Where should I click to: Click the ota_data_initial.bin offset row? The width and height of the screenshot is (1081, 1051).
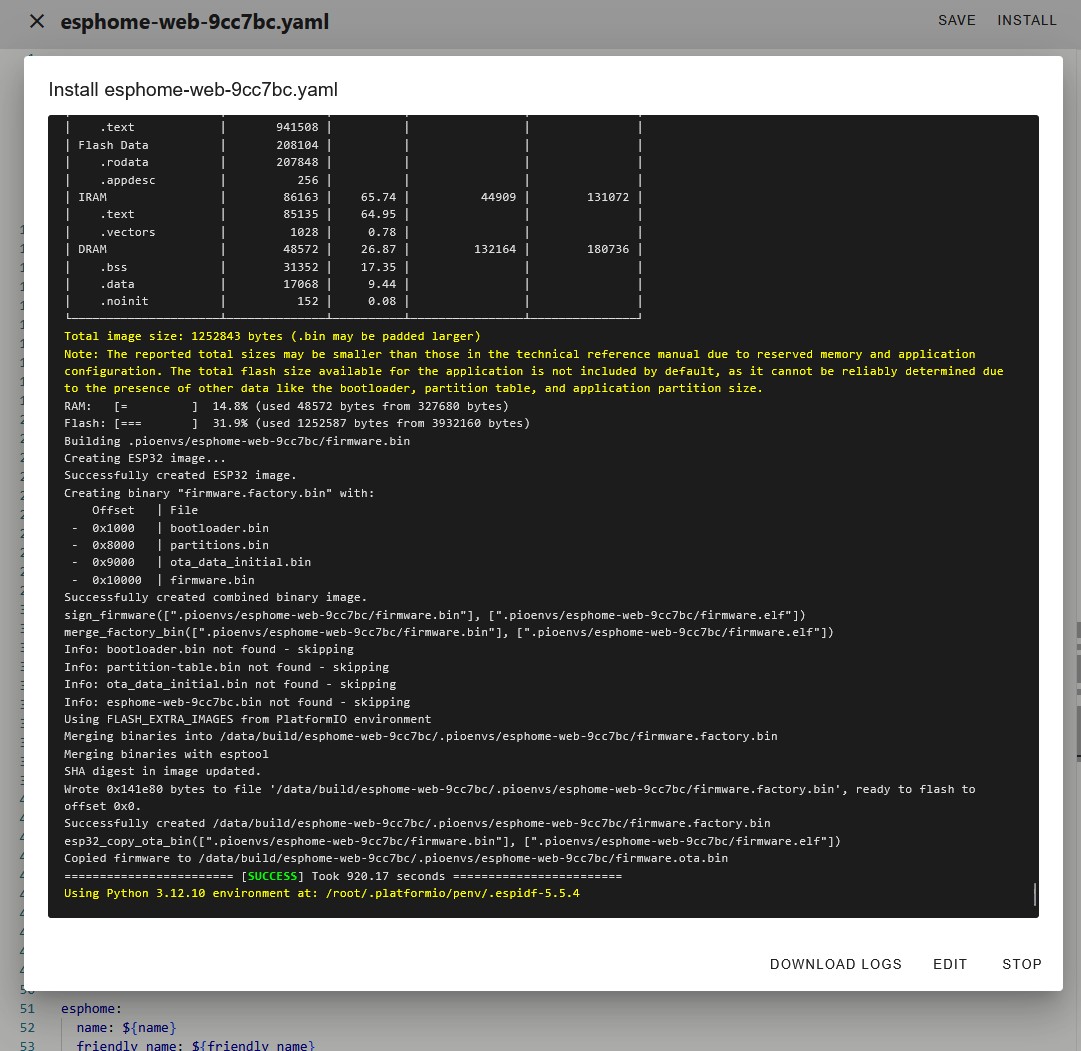click(191, 563)
